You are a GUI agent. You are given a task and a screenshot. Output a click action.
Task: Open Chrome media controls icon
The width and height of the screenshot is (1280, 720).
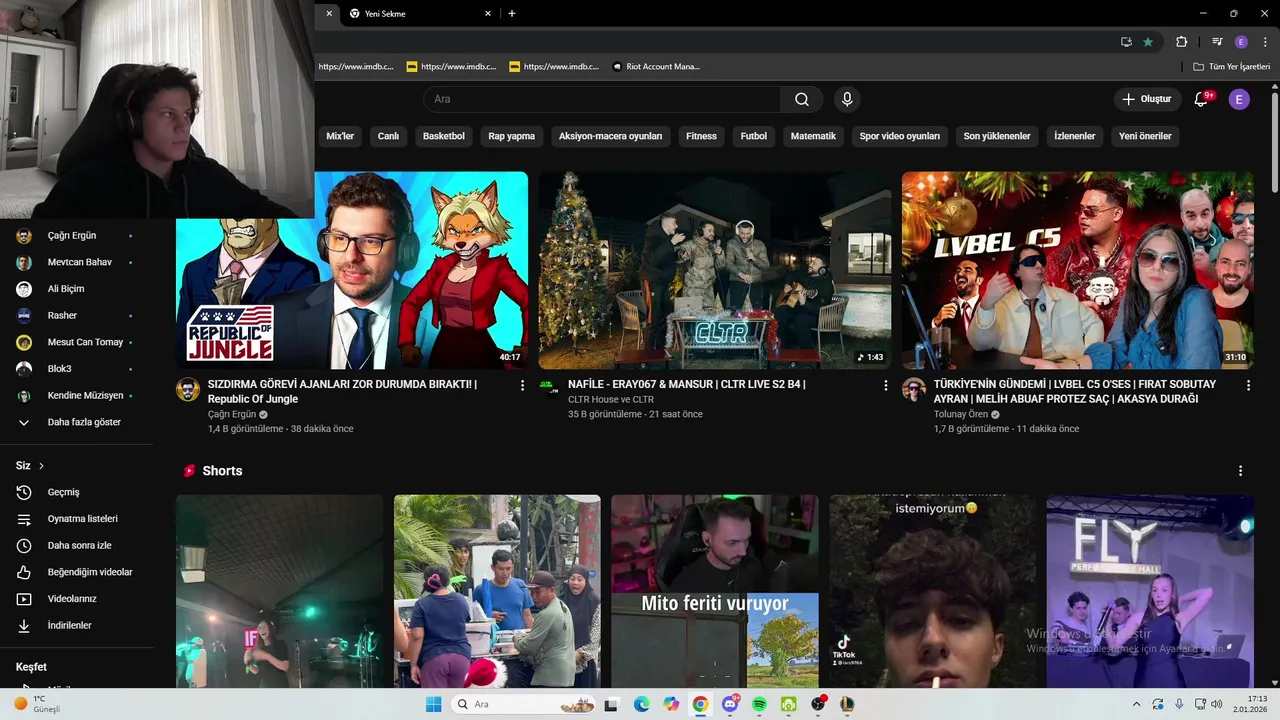pos(1217,42)
